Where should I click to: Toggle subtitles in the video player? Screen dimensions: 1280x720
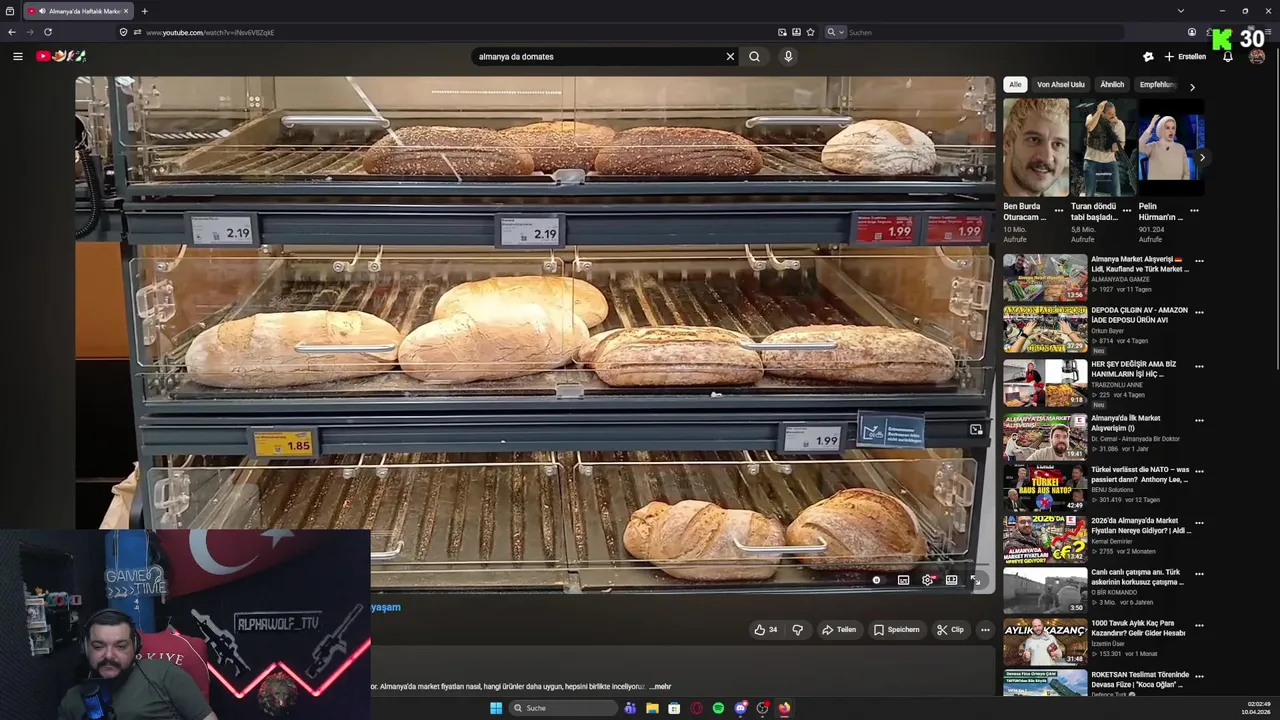[x=903, y=580]
